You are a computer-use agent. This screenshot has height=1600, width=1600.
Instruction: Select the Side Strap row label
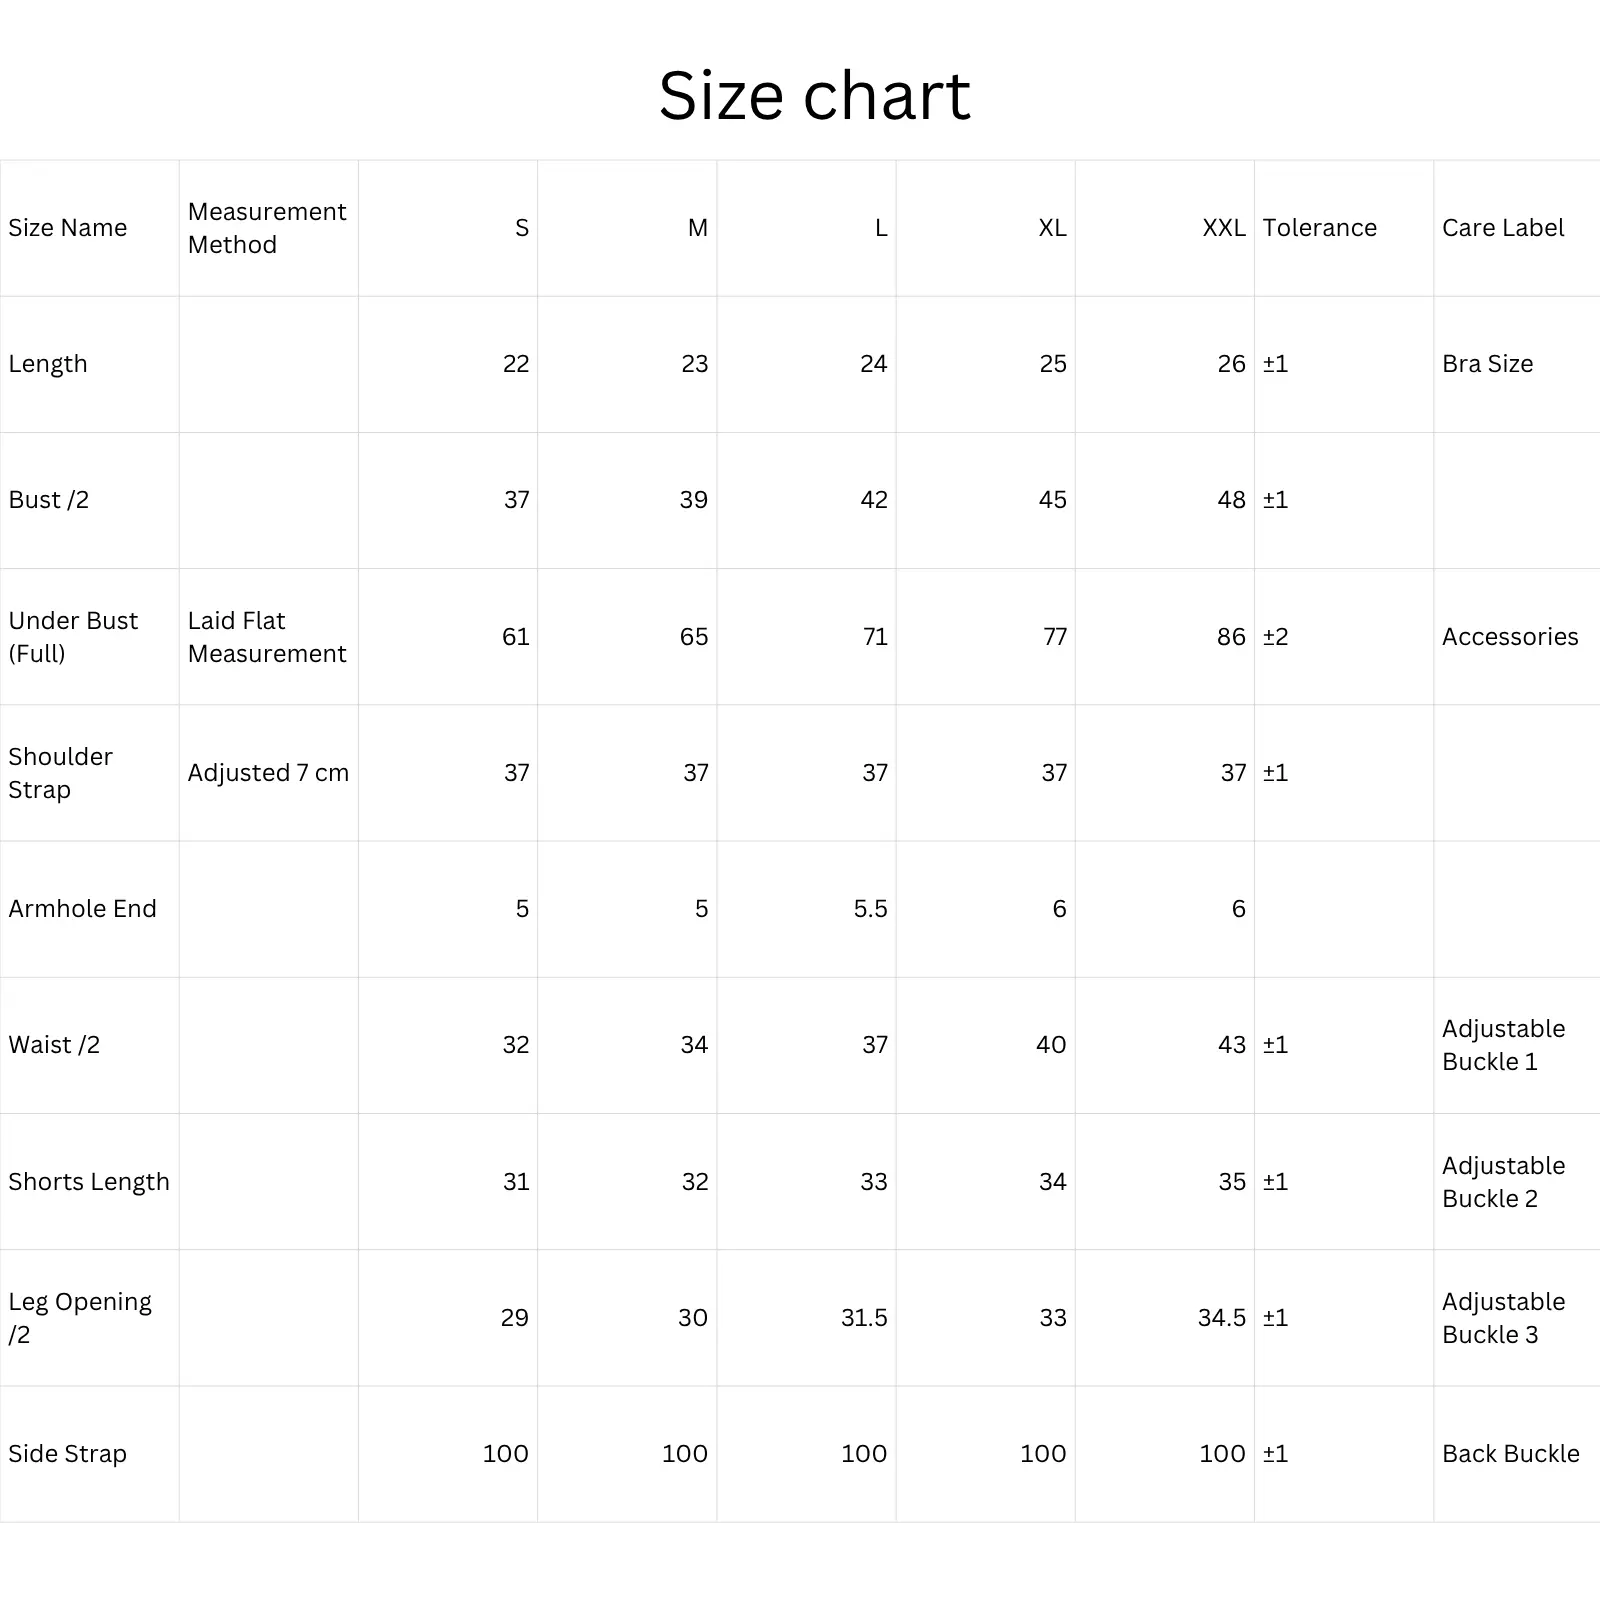click(67, 1454)
